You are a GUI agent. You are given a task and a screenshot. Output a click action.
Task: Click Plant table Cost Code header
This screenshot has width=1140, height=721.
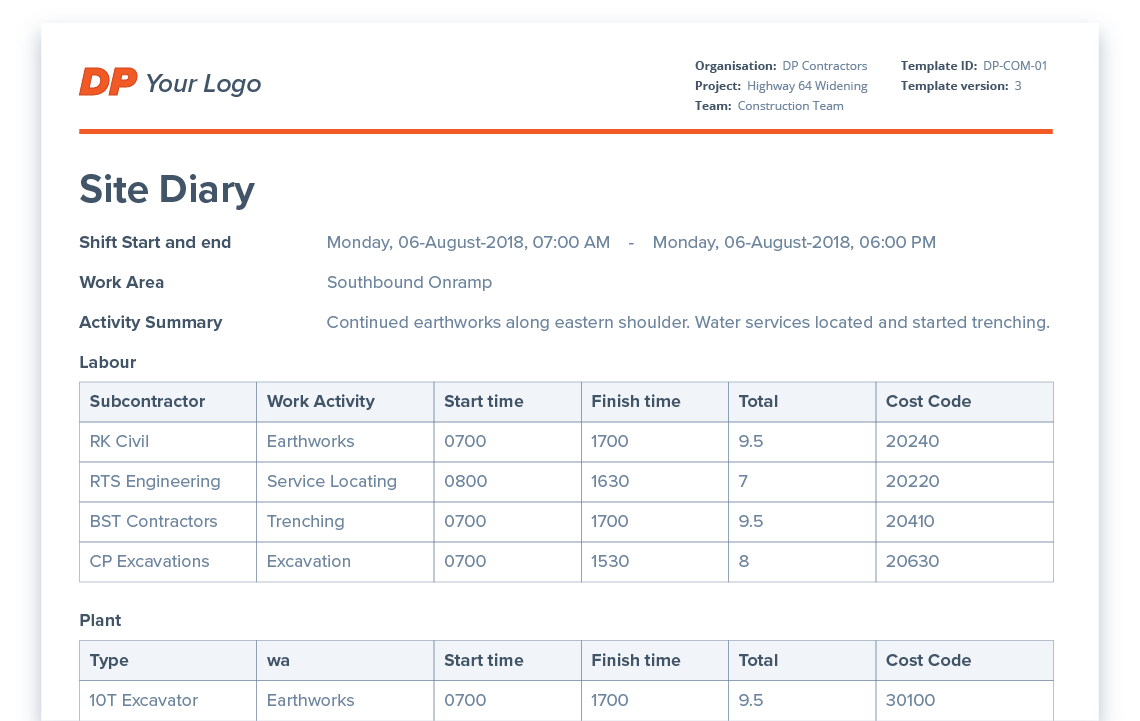(965, 661)
